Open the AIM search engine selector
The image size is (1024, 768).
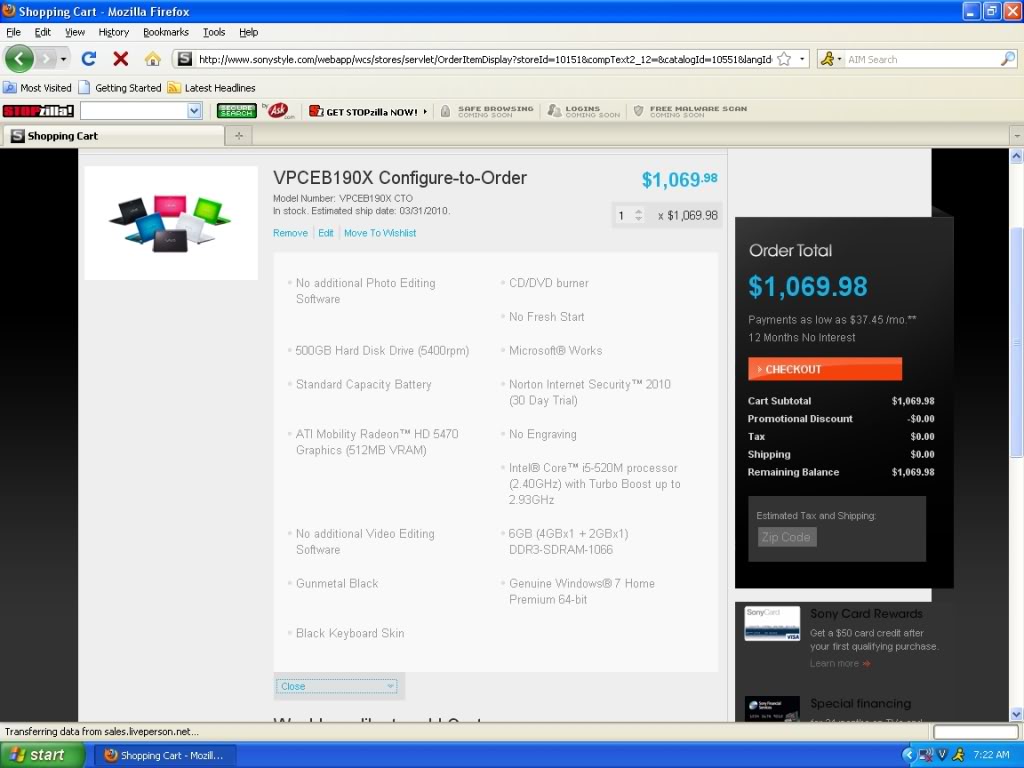[x=831, y=59]
